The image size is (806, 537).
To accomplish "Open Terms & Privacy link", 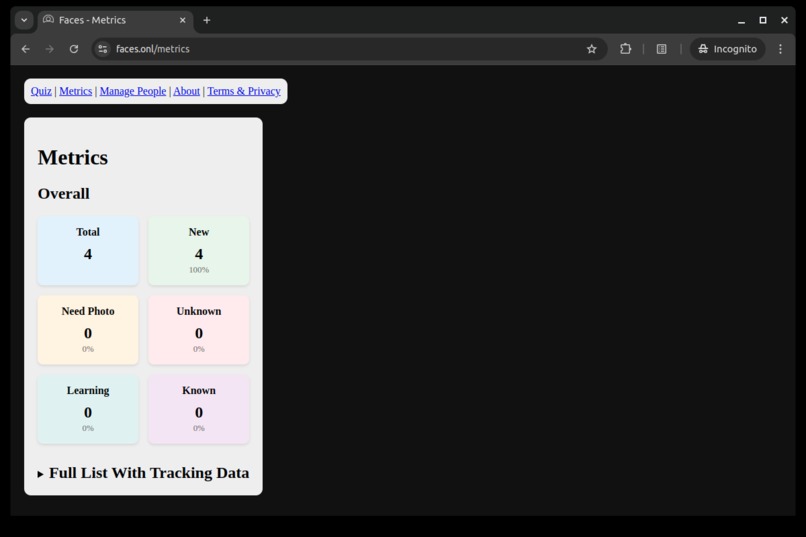I will (x=244, y=91).
